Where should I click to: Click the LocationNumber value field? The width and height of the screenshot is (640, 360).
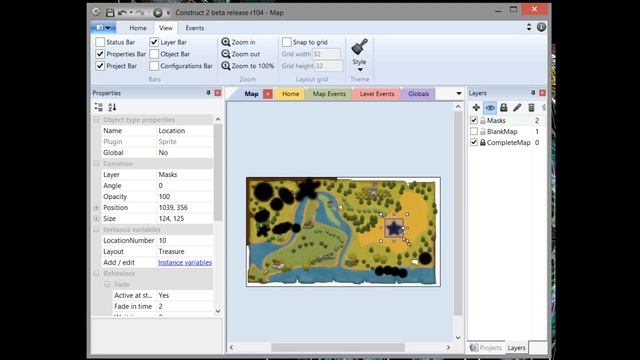coord(184,241)
